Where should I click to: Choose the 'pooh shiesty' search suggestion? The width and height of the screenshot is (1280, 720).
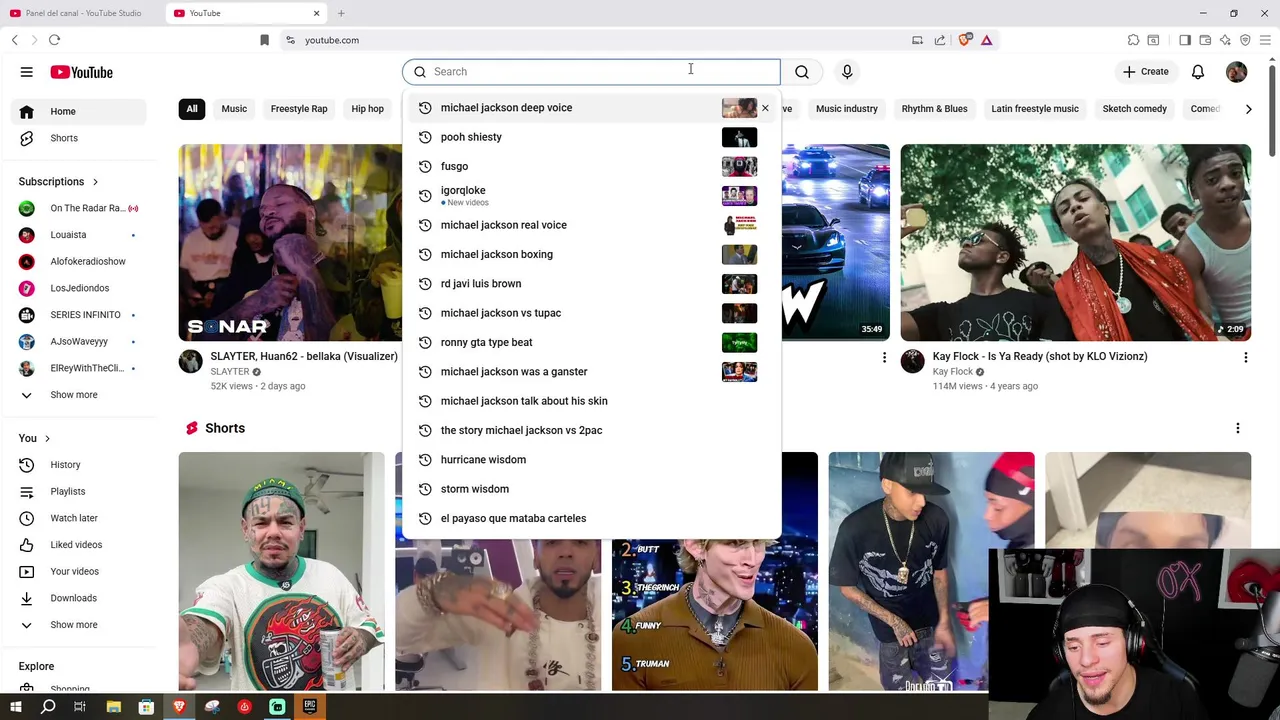click(x=591, y=137)
